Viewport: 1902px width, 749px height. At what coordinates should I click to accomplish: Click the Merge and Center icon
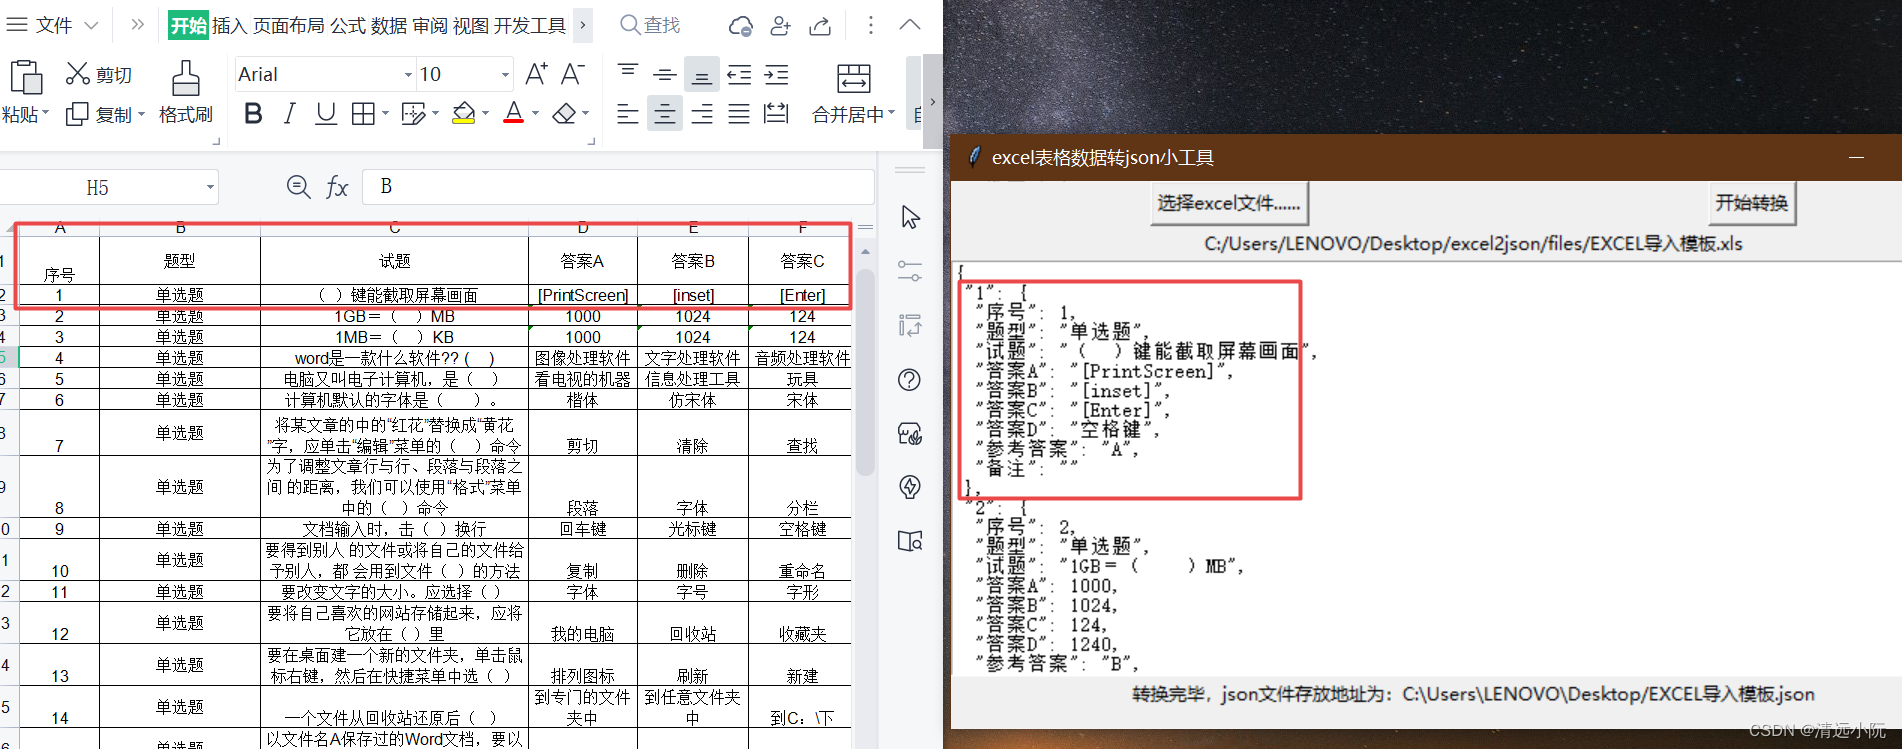853,78
